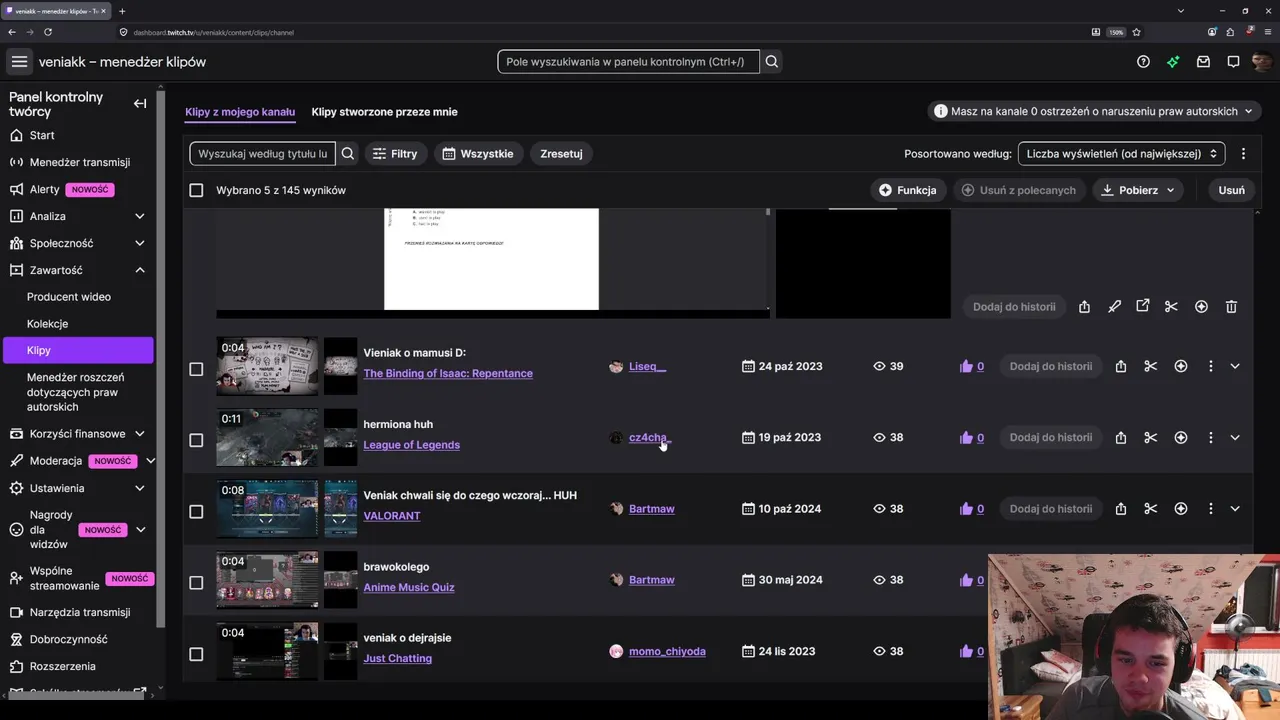
Task: Collapse the Panel kontrolny twórcy sidebar
Action: tap(140, 104)
